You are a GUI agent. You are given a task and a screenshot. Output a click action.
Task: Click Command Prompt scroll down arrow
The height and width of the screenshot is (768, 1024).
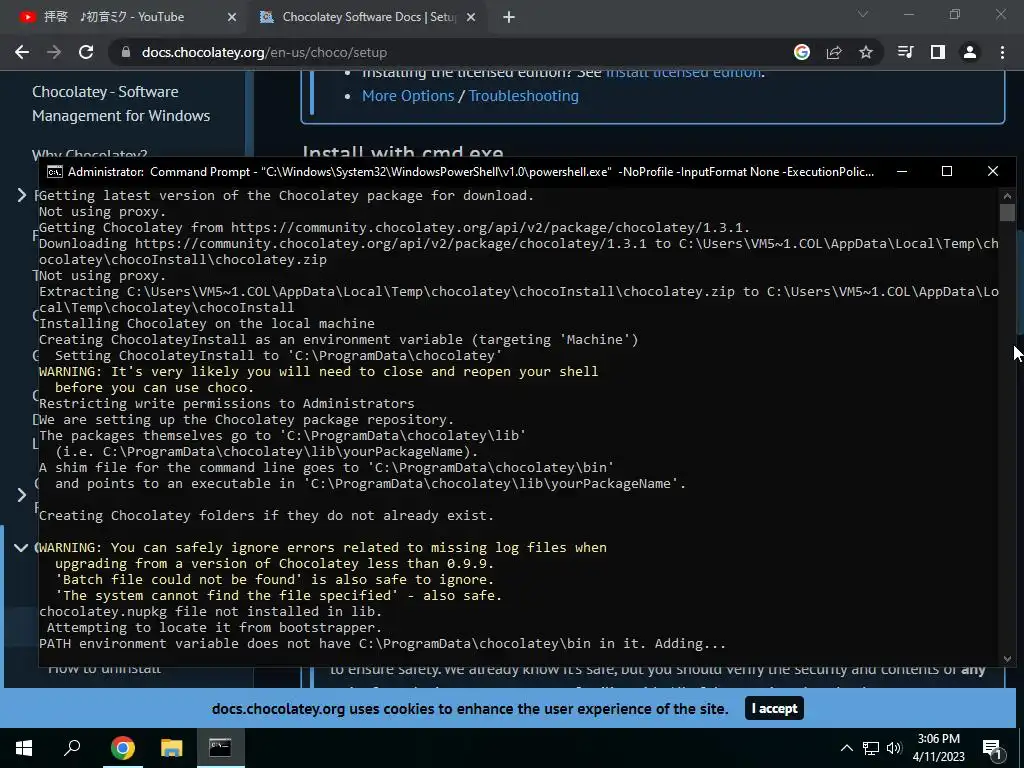(x=1007, y=658)
